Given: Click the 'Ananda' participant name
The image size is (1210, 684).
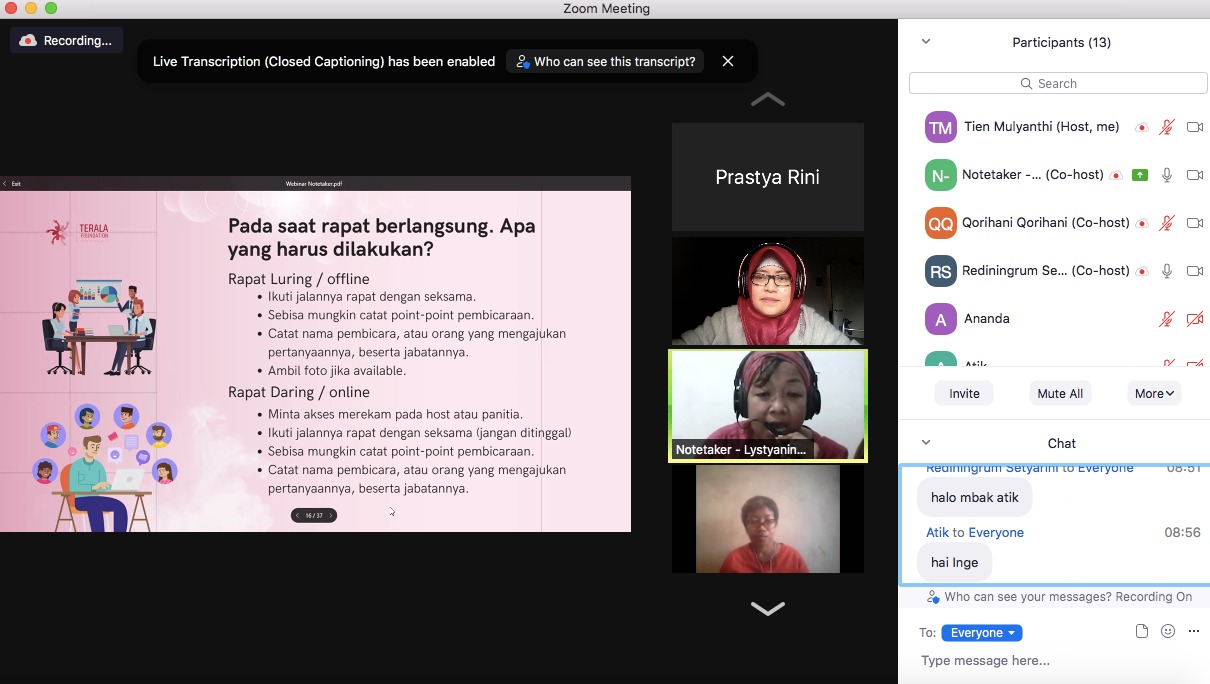Looking at the screenshot, I should click(987, 319).
